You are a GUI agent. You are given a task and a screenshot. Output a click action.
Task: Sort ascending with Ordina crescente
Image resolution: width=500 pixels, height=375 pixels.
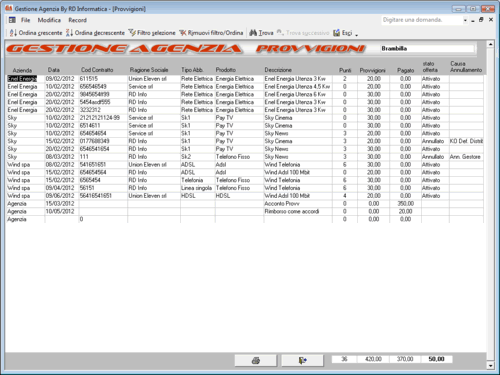(x=36, y=33)
